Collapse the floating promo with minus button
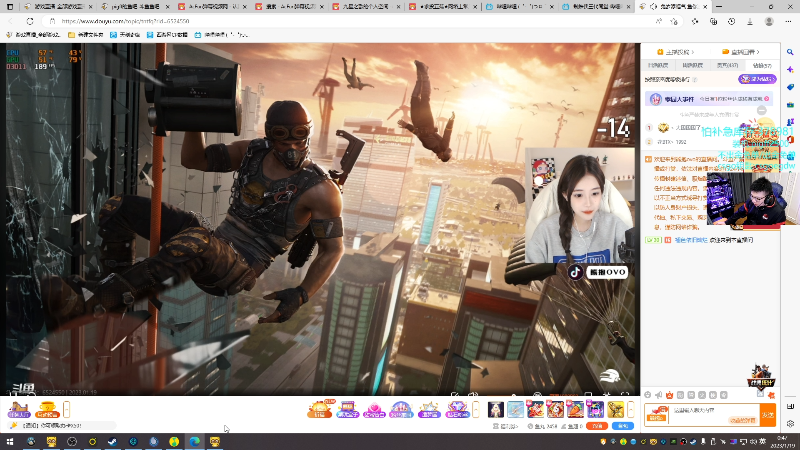800x450 pixels. (x=762, y=110)
